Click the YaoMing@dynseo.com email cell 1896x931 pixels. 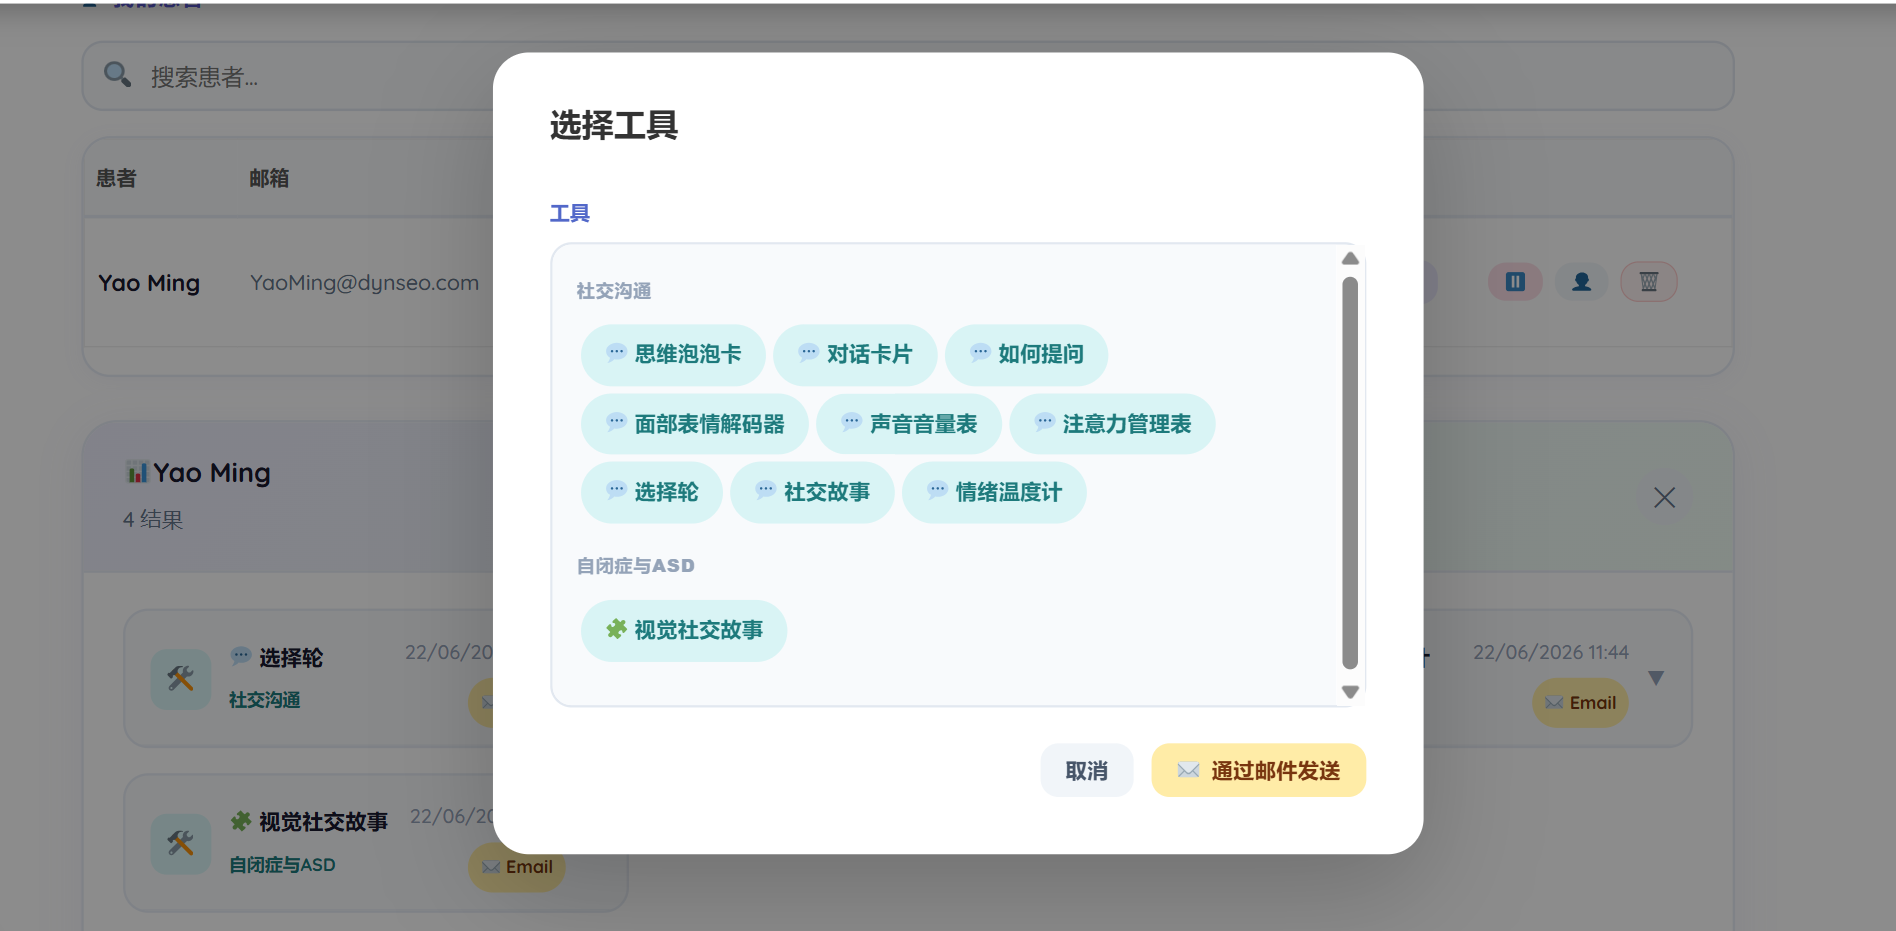click(364, 283)
